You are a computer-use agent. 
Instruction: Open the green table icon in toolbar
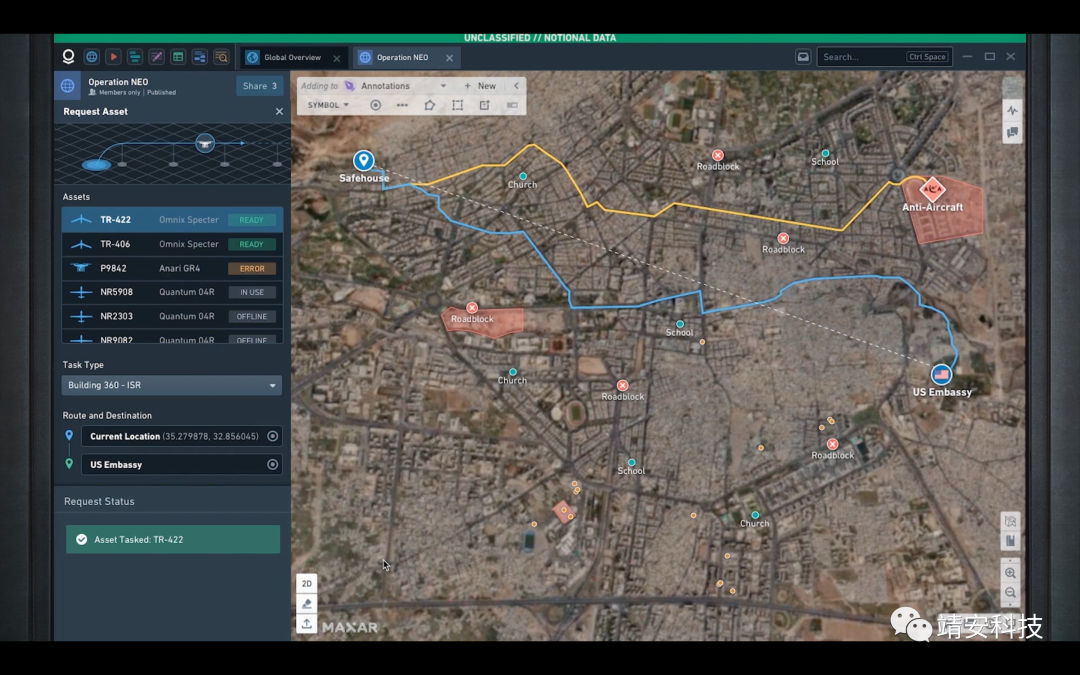pyautogui.click(x=178, y=57)
